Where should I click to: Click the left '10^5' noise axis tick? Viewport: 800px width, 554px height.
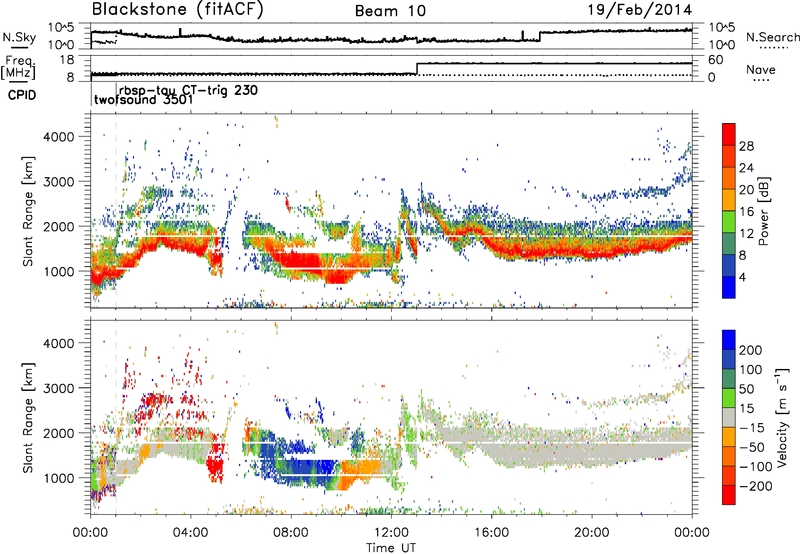61,27
